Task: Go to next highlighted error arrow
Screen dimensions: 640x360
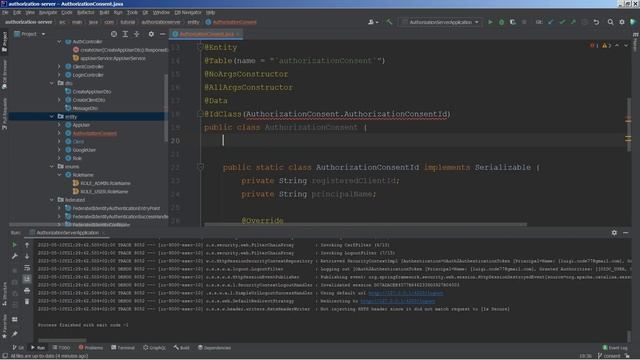Action: coord(626,45)
